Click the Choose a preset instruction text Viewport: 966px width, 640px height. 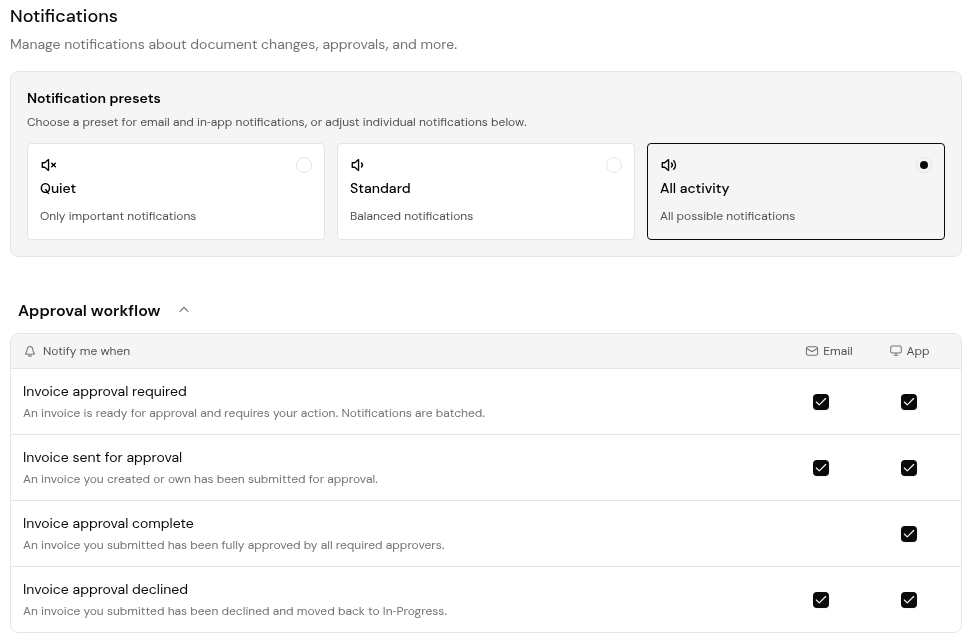click(277, 122)
